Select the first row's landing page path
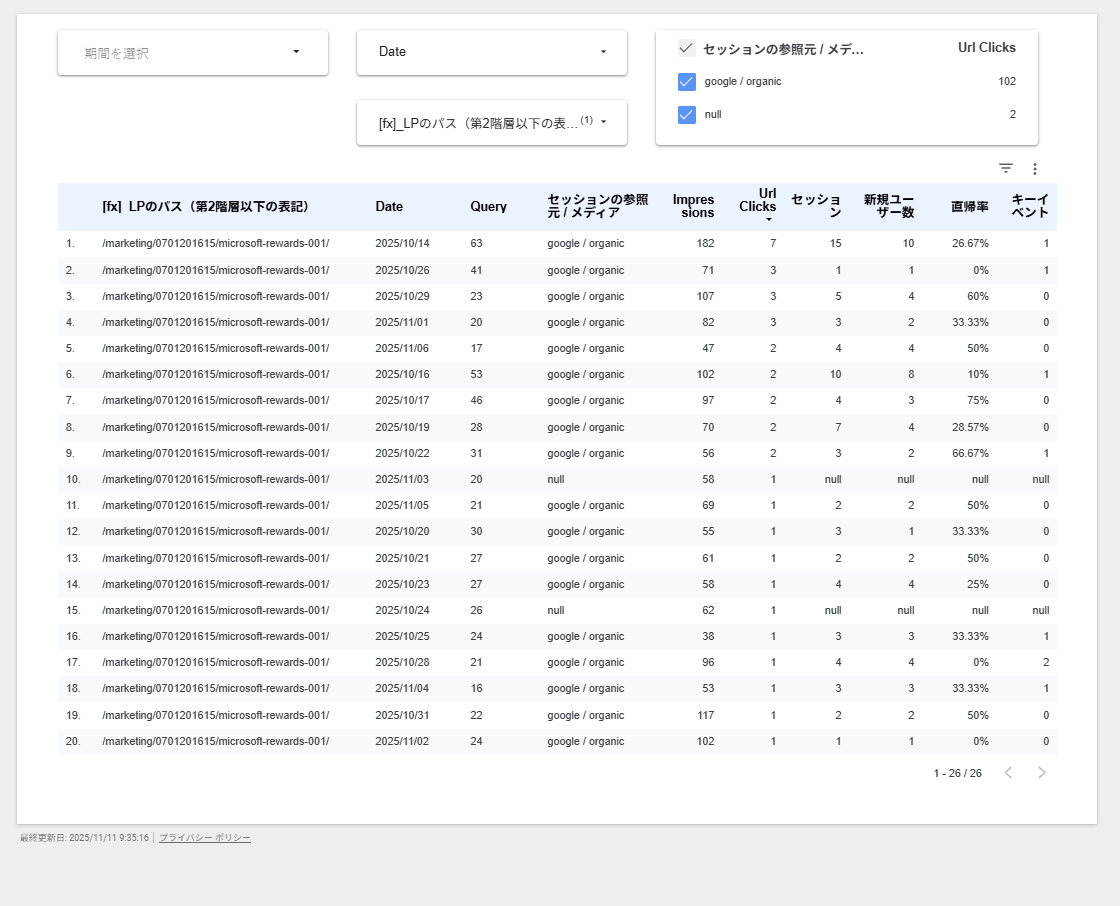 coord(215,244)
